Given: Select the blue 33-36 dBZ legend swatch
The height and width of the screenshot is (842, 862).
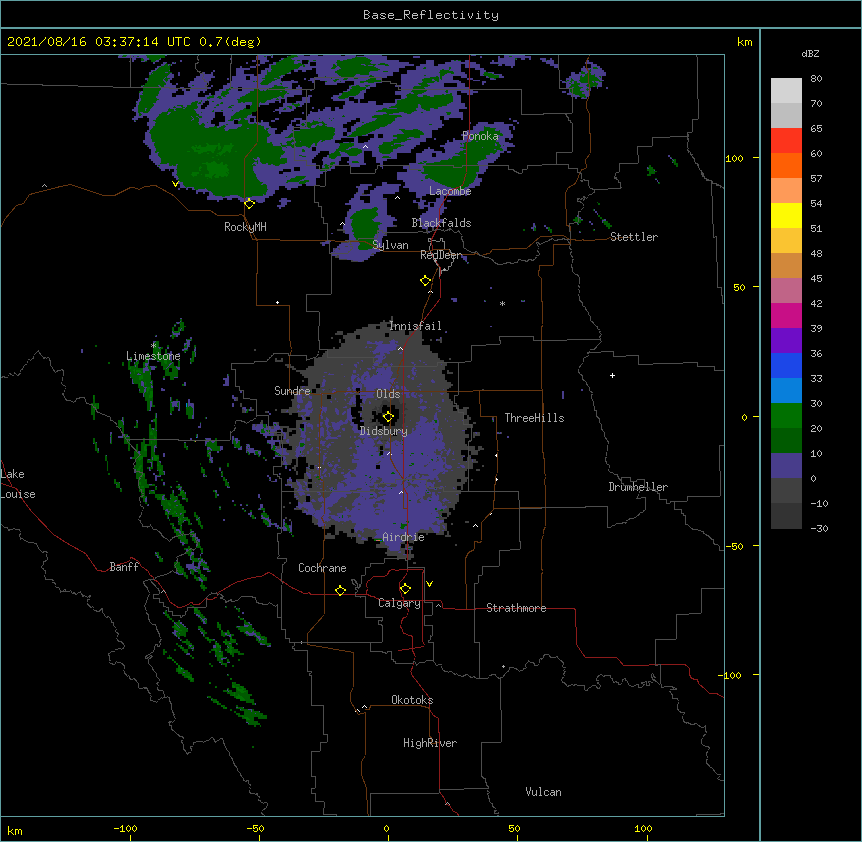Looking at the screenshot, I should pos(786,365).
